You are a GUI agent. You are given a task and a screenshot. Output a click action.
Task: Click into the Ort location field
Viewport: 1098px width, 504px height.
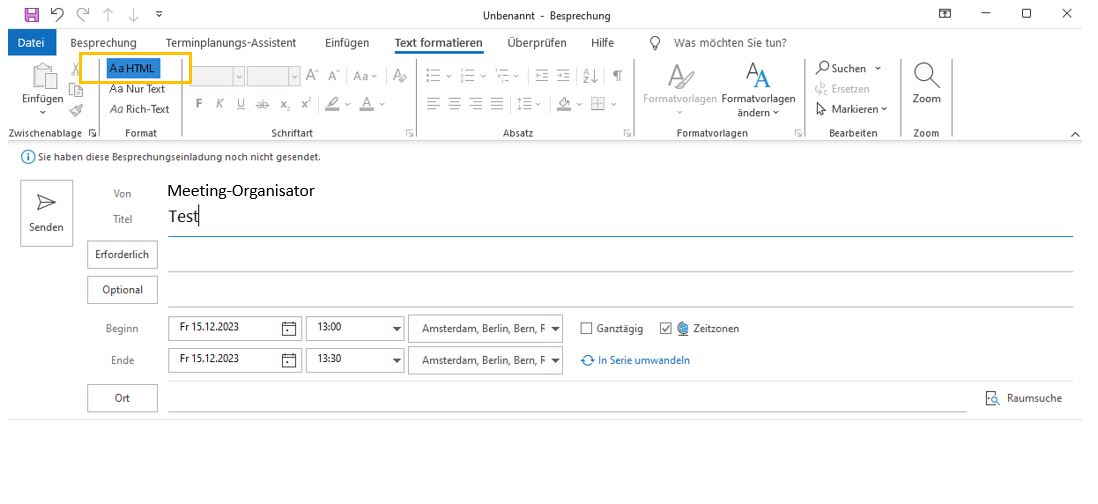pyautogui.click(x=566, y=398)
